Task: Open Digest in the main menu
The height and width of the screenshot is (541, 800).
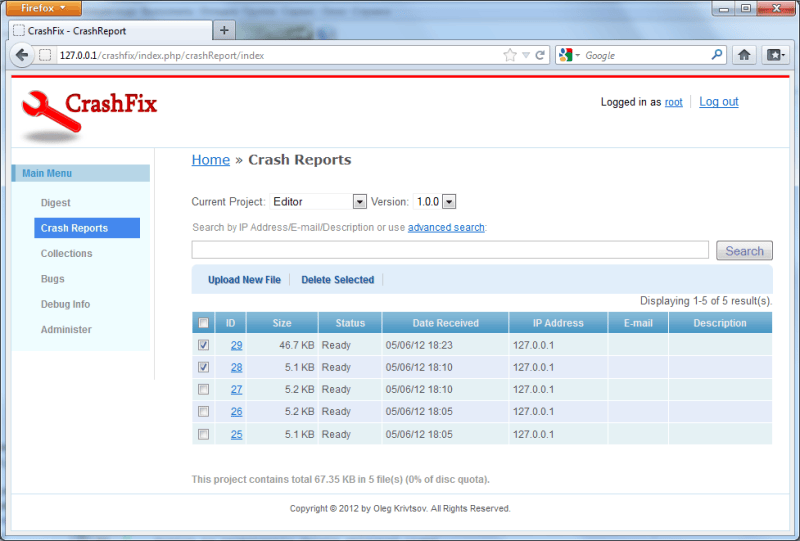Action: [56, 203]
